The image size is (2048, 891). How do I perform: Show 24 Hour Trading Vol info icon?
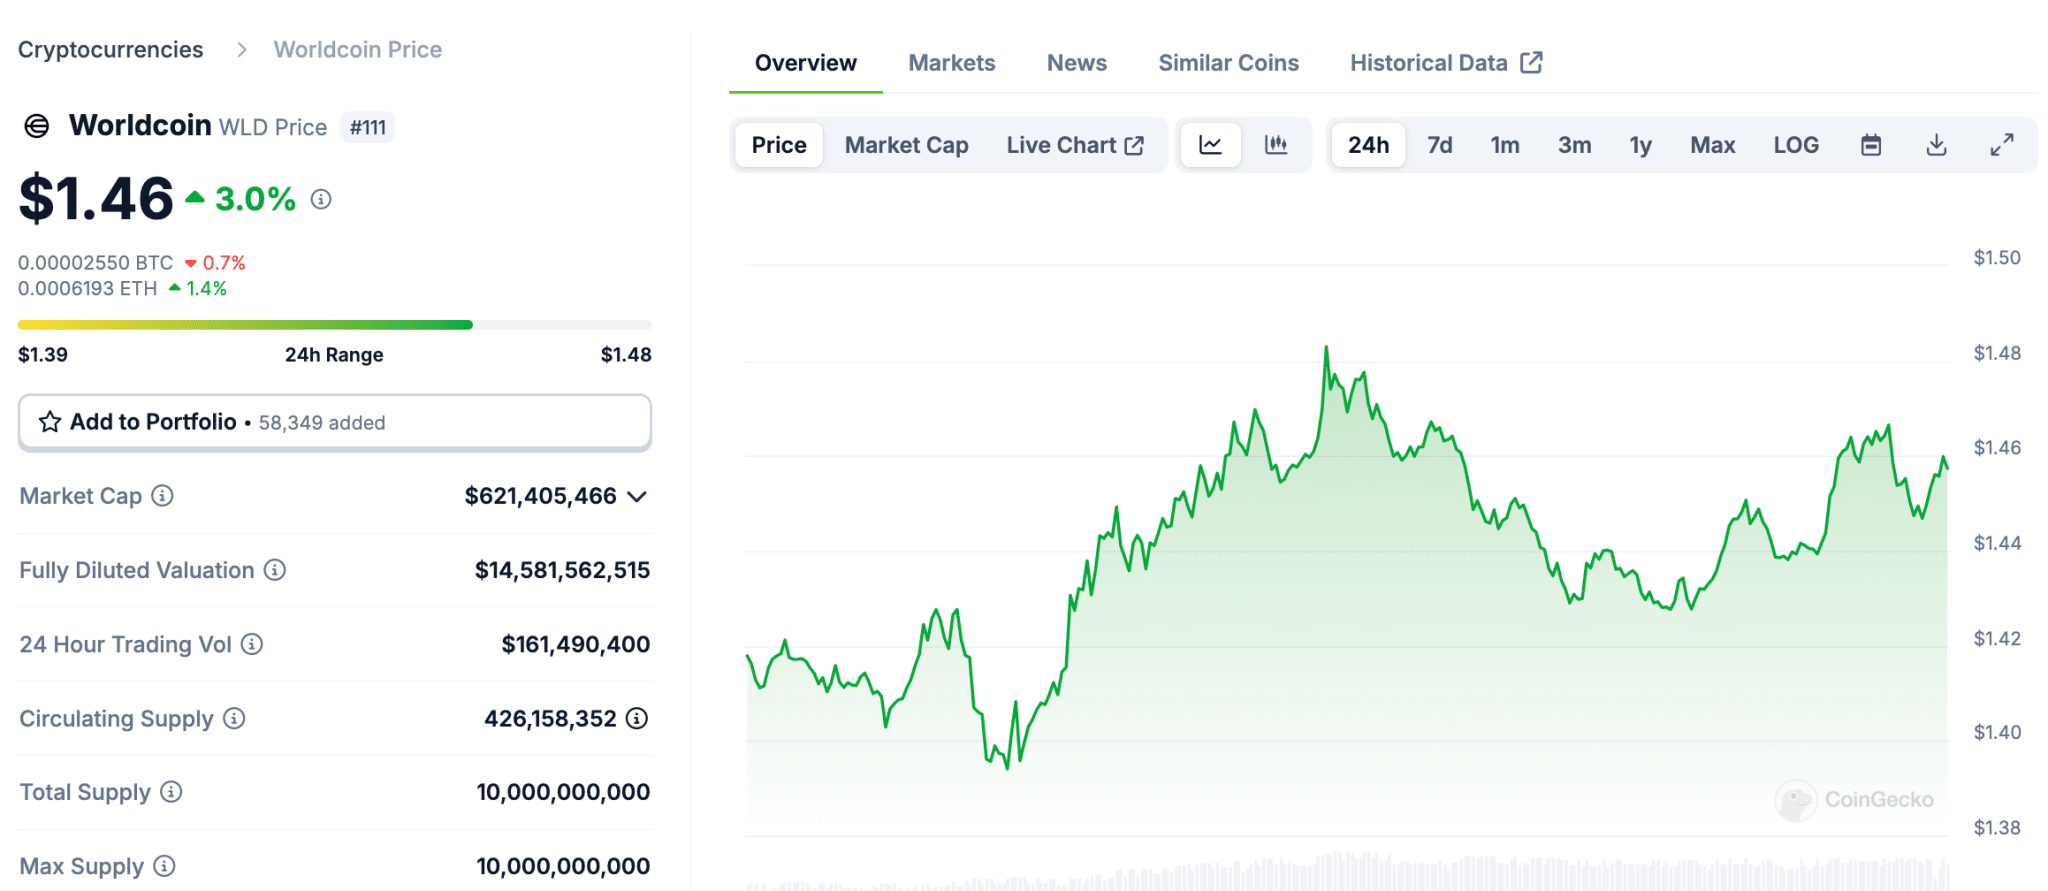click(252, 644)
